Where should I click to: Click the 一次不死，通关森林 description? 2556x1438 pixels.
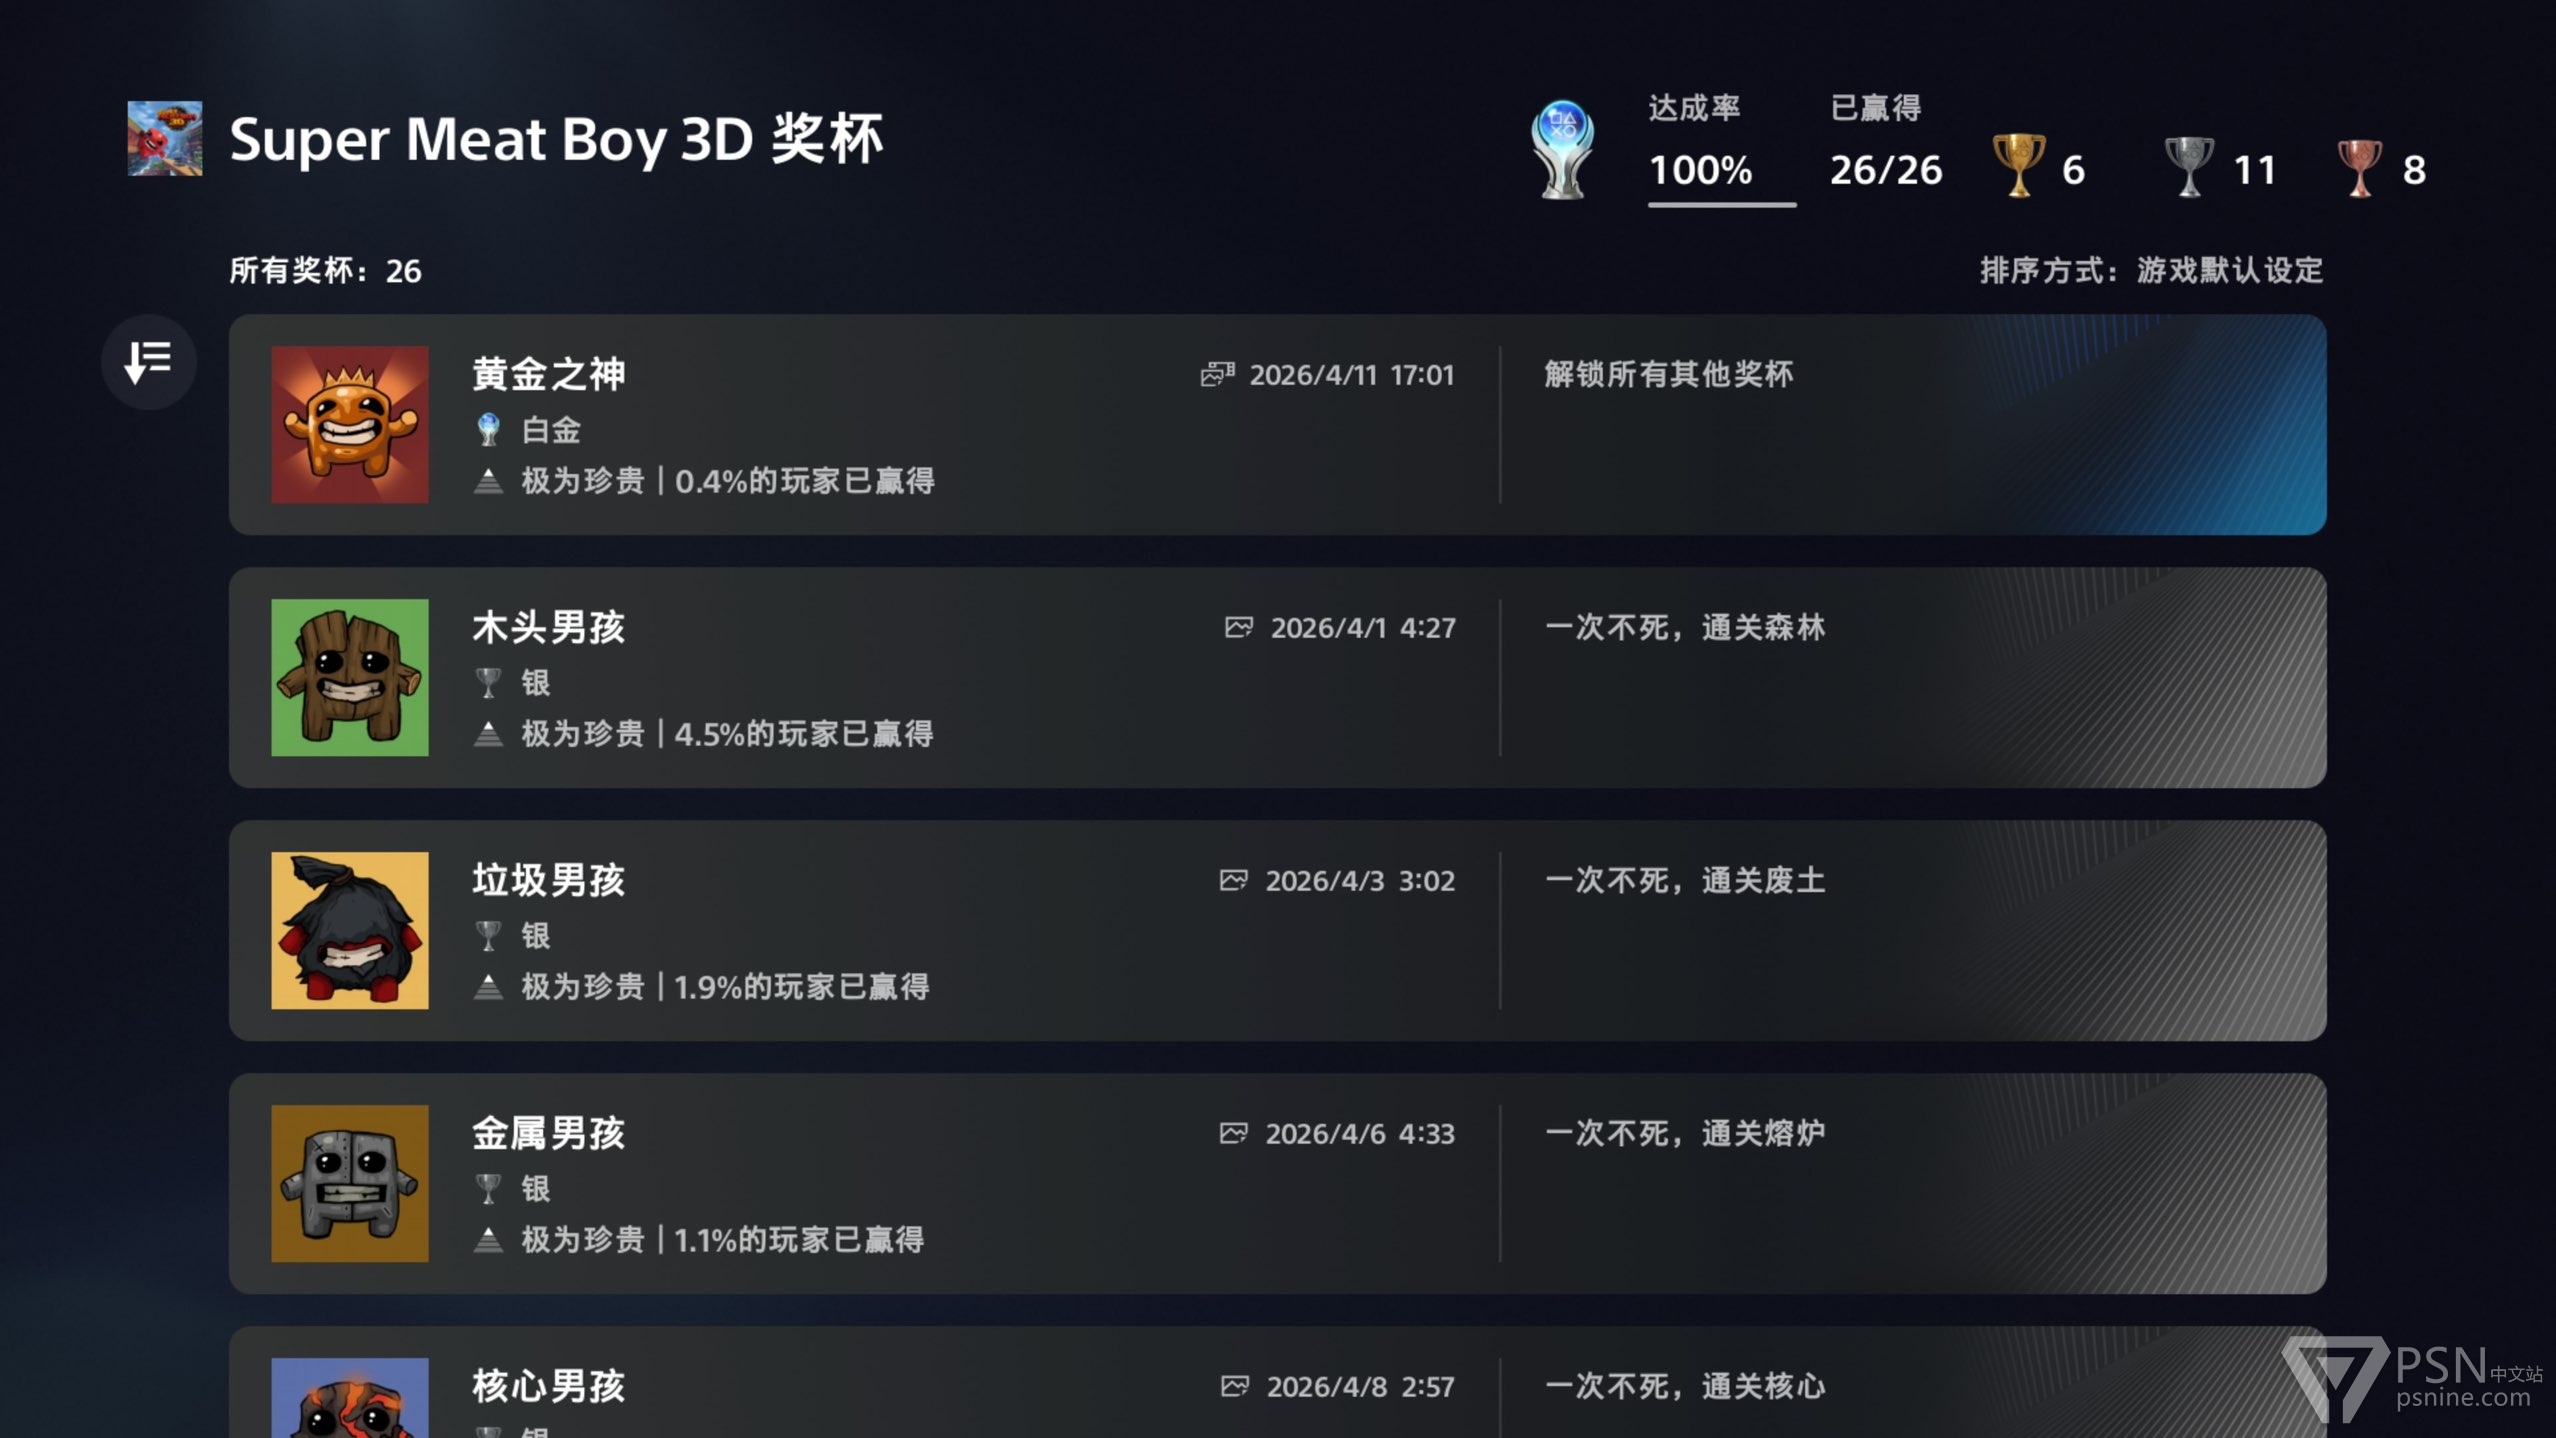pos(1685,627)
